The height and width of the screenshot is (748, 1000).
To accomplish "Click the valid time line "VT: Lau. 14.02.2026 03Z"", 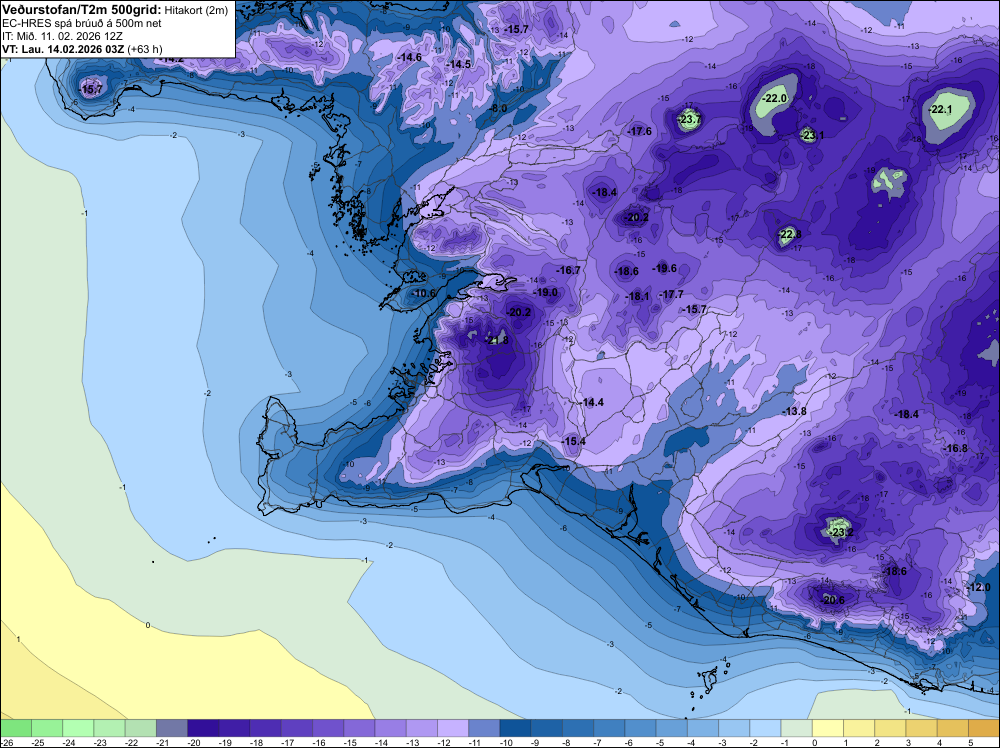I will (64, 49).
